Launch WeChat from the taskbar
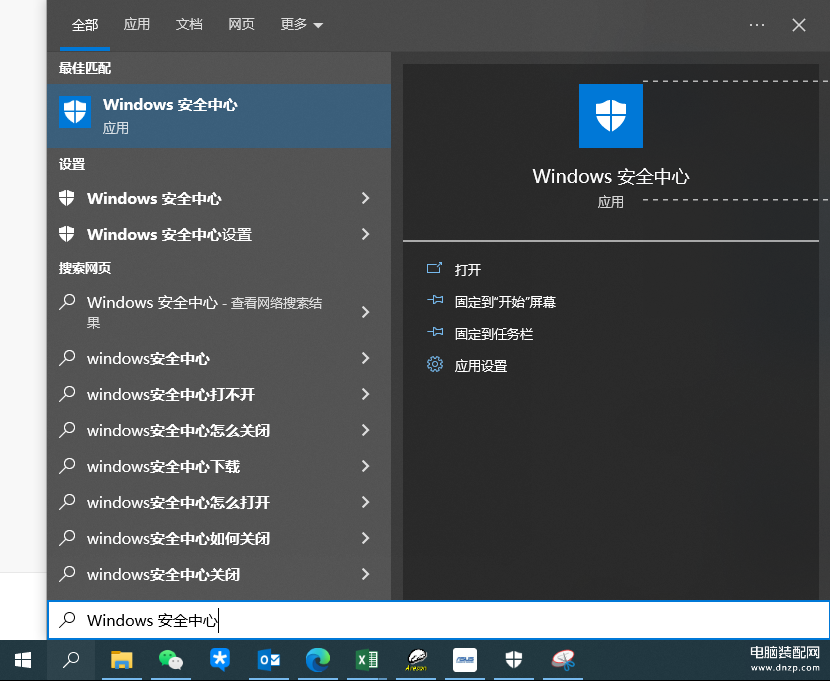 point(170,660)
